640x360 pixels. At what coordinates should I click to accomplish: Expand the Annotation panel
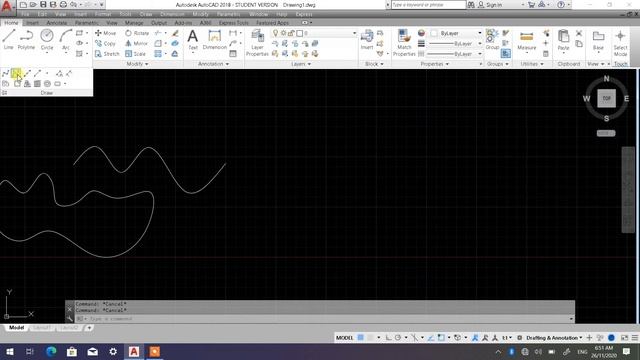[x=213, y=64]
